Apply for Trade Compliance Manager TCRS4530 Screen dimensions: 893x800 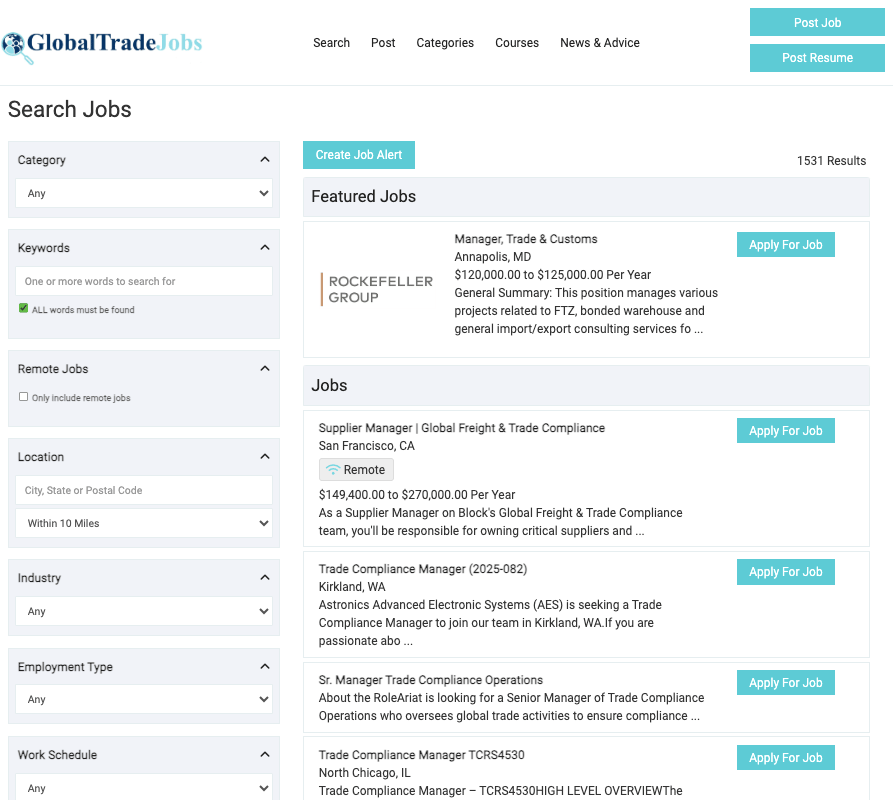pos(785,757)
